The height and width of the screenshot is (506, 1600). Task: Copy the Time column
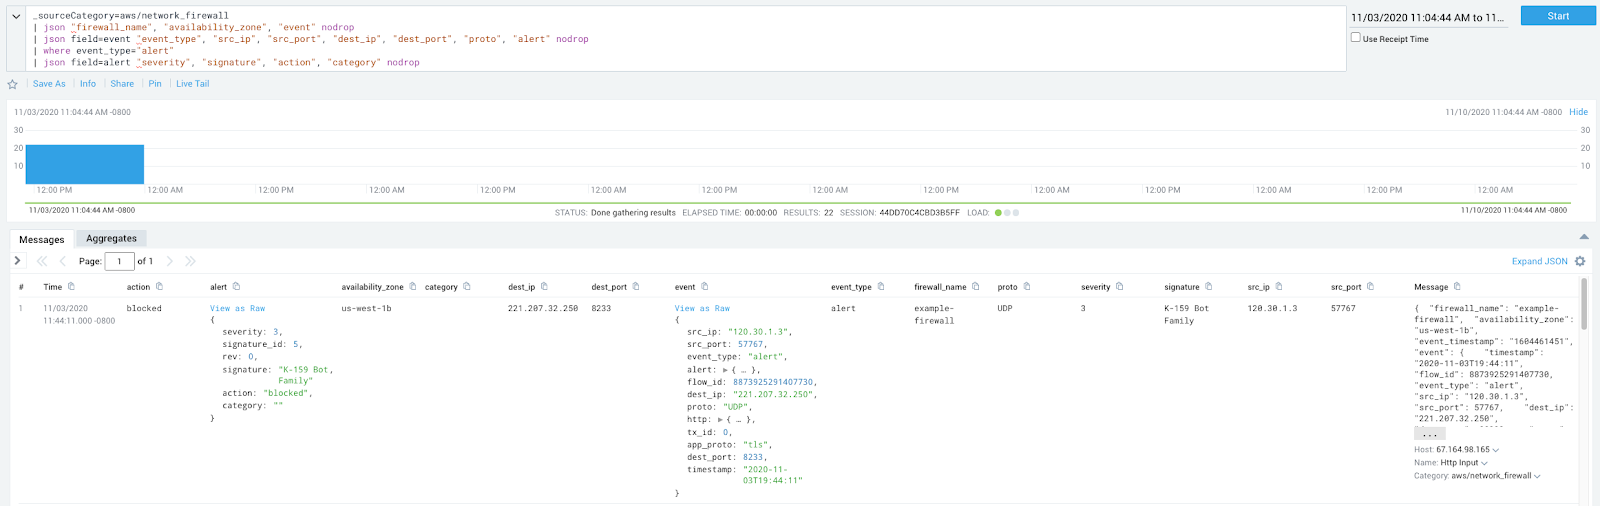(71, 287)
